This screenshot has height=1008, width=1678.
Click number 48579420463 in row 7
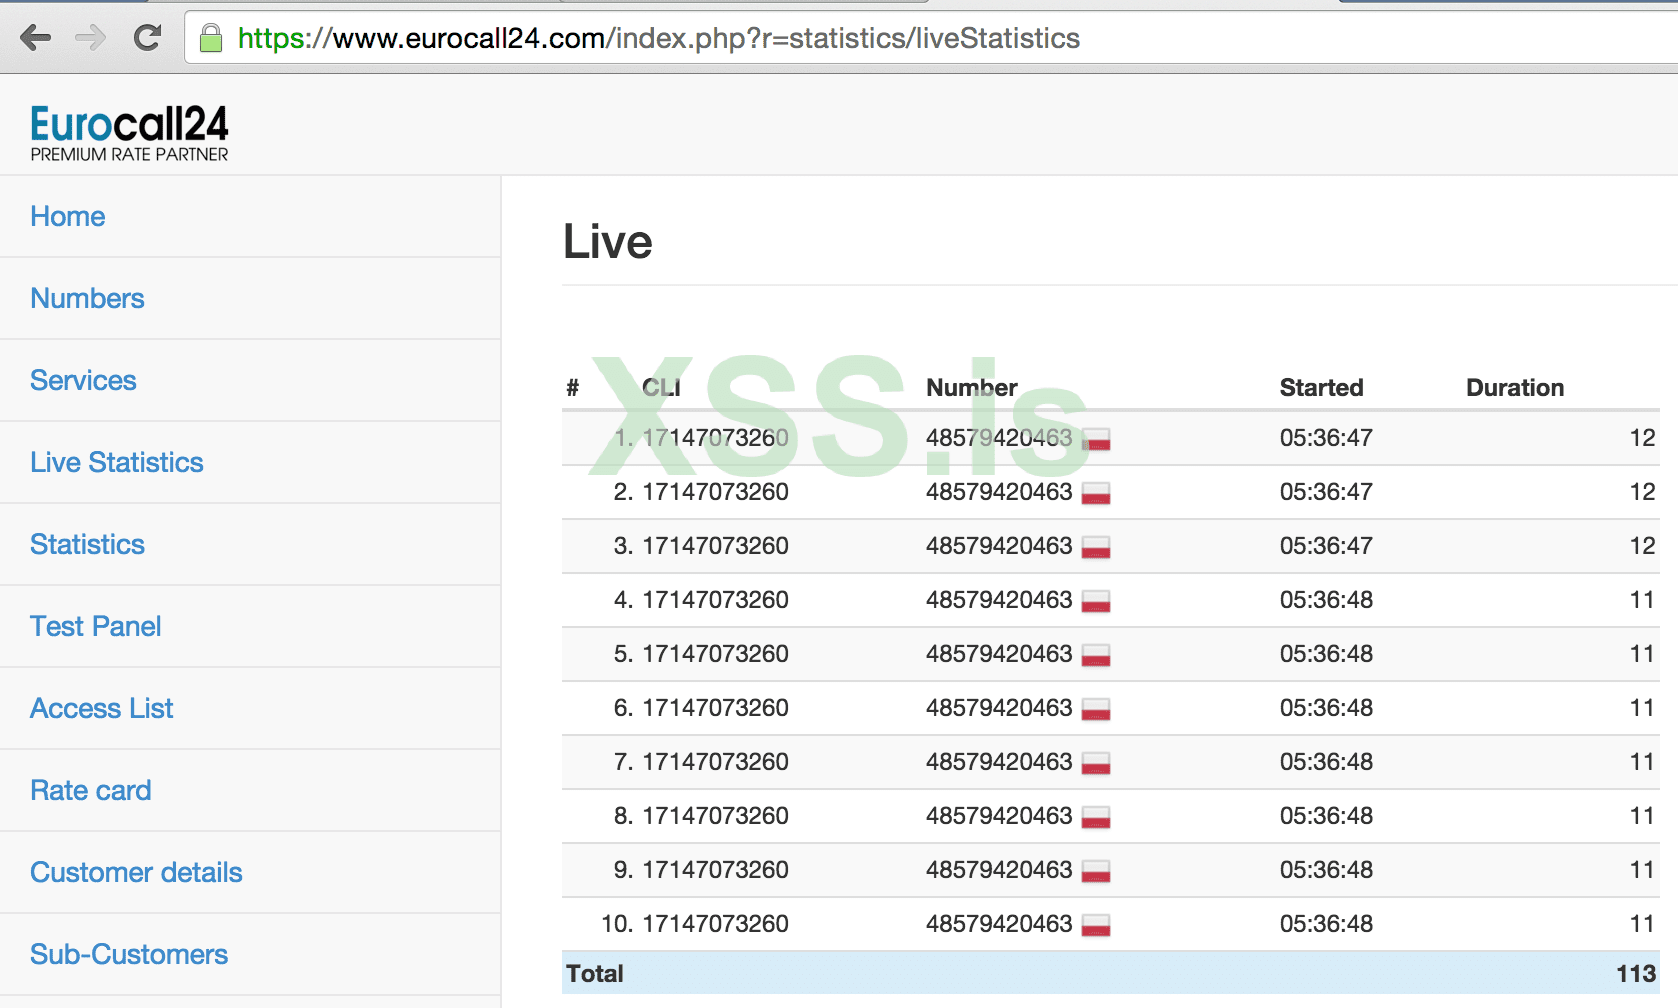pyautogui.click(x=999, y=762)
